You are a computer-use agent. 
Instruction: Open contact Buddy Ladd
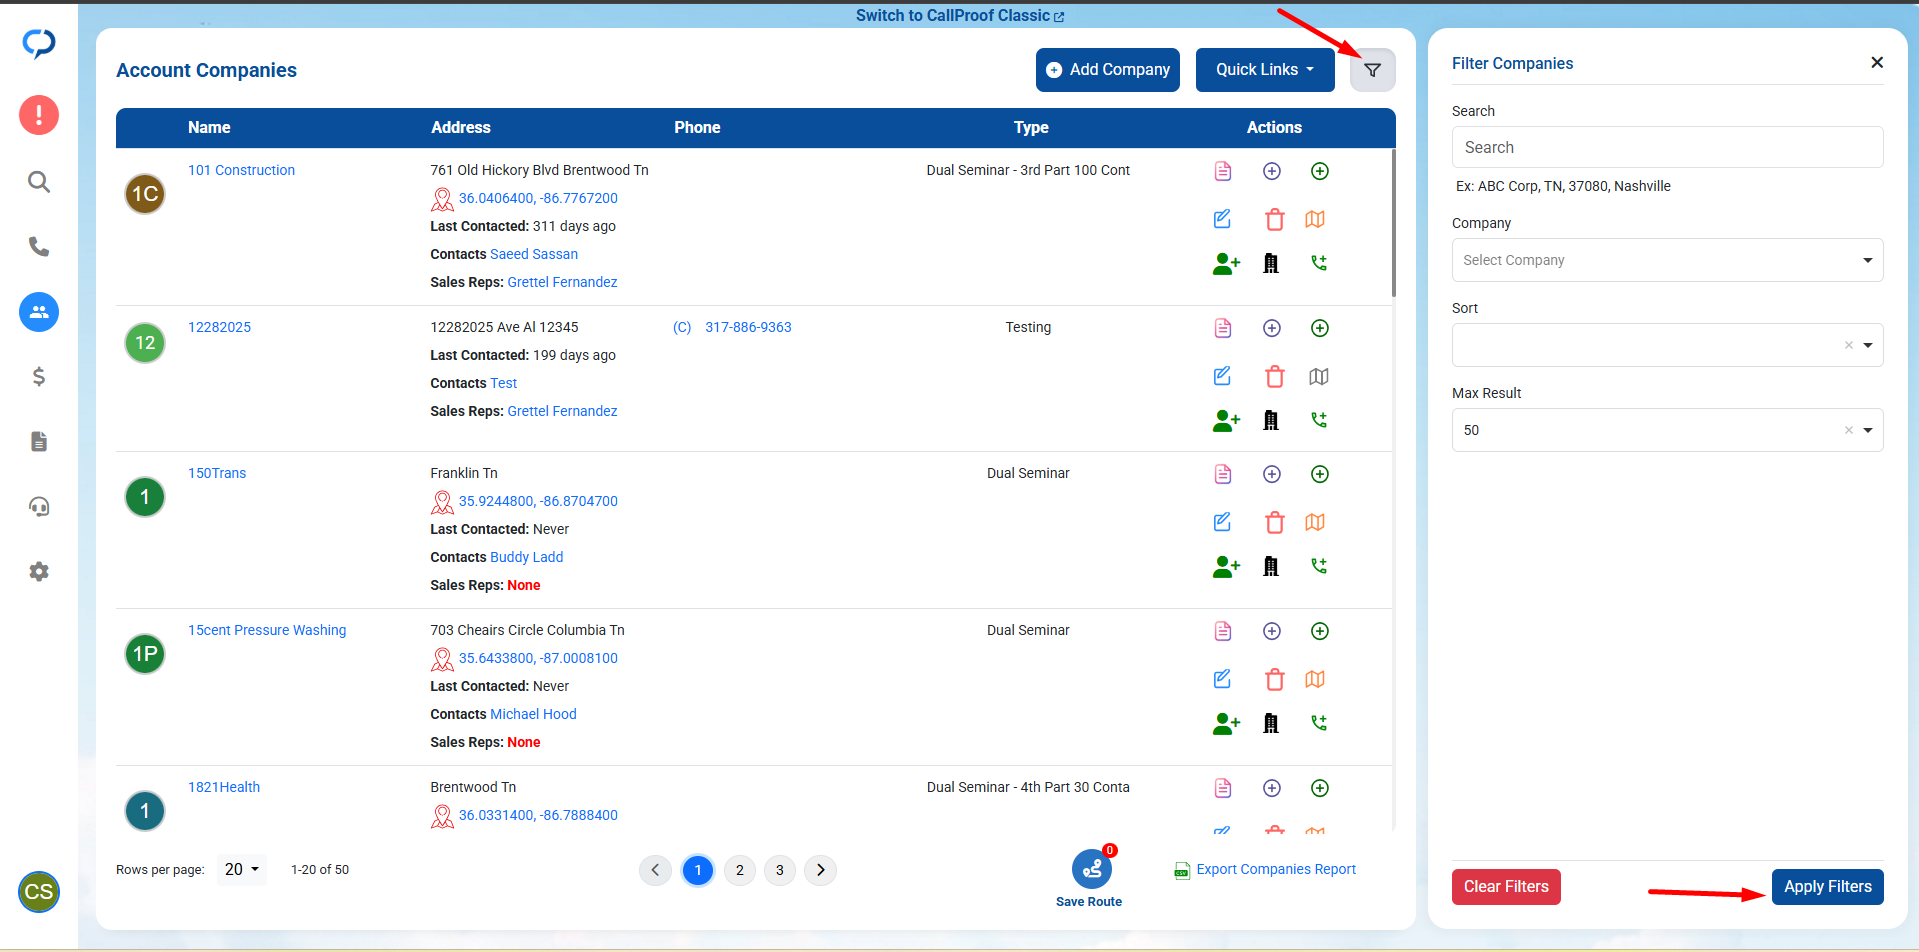[x=526, y=557]
